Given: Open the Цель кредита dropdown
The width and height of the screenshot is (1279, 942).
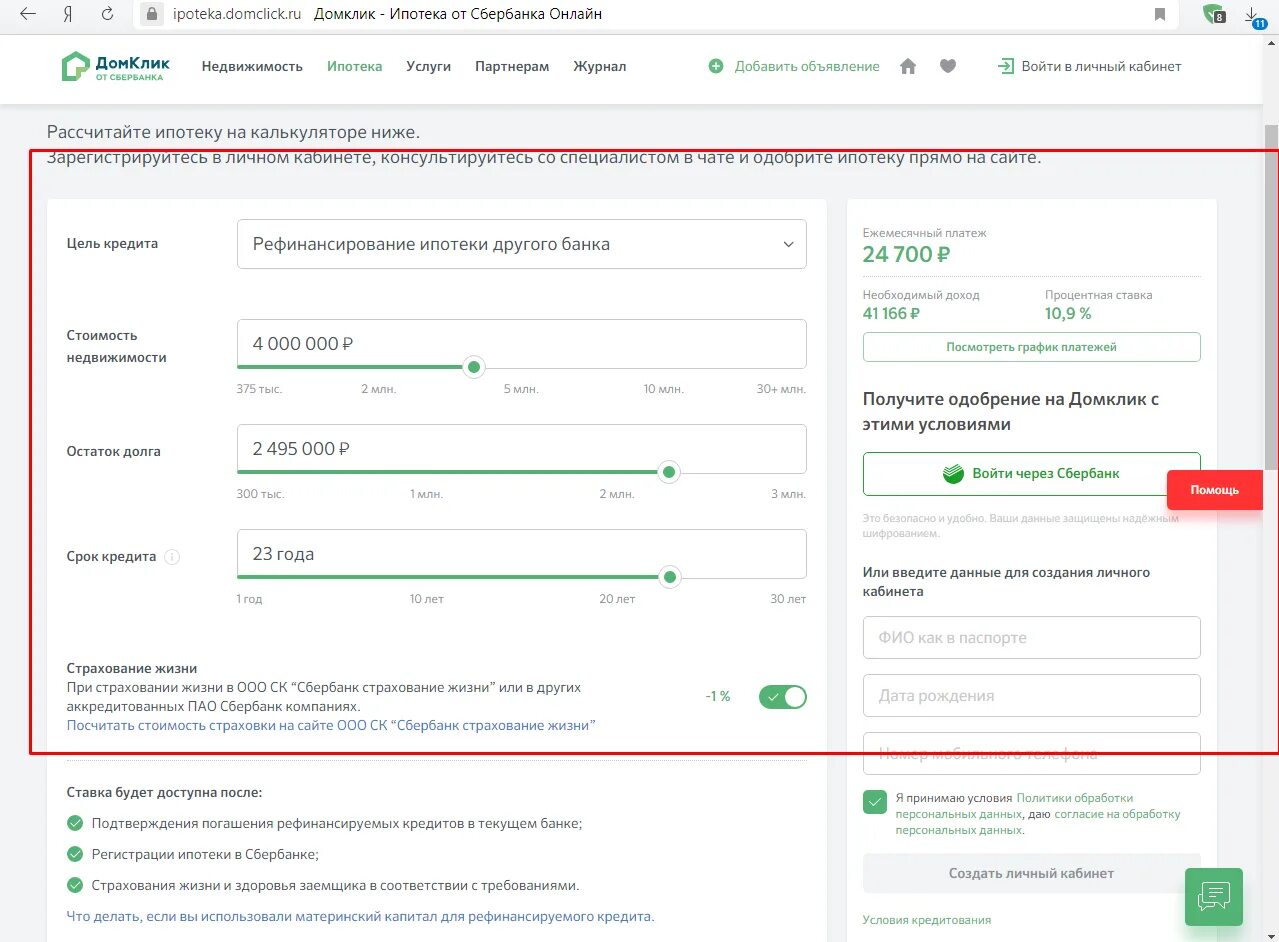Looking at the screenshot, I should (522, 244).
